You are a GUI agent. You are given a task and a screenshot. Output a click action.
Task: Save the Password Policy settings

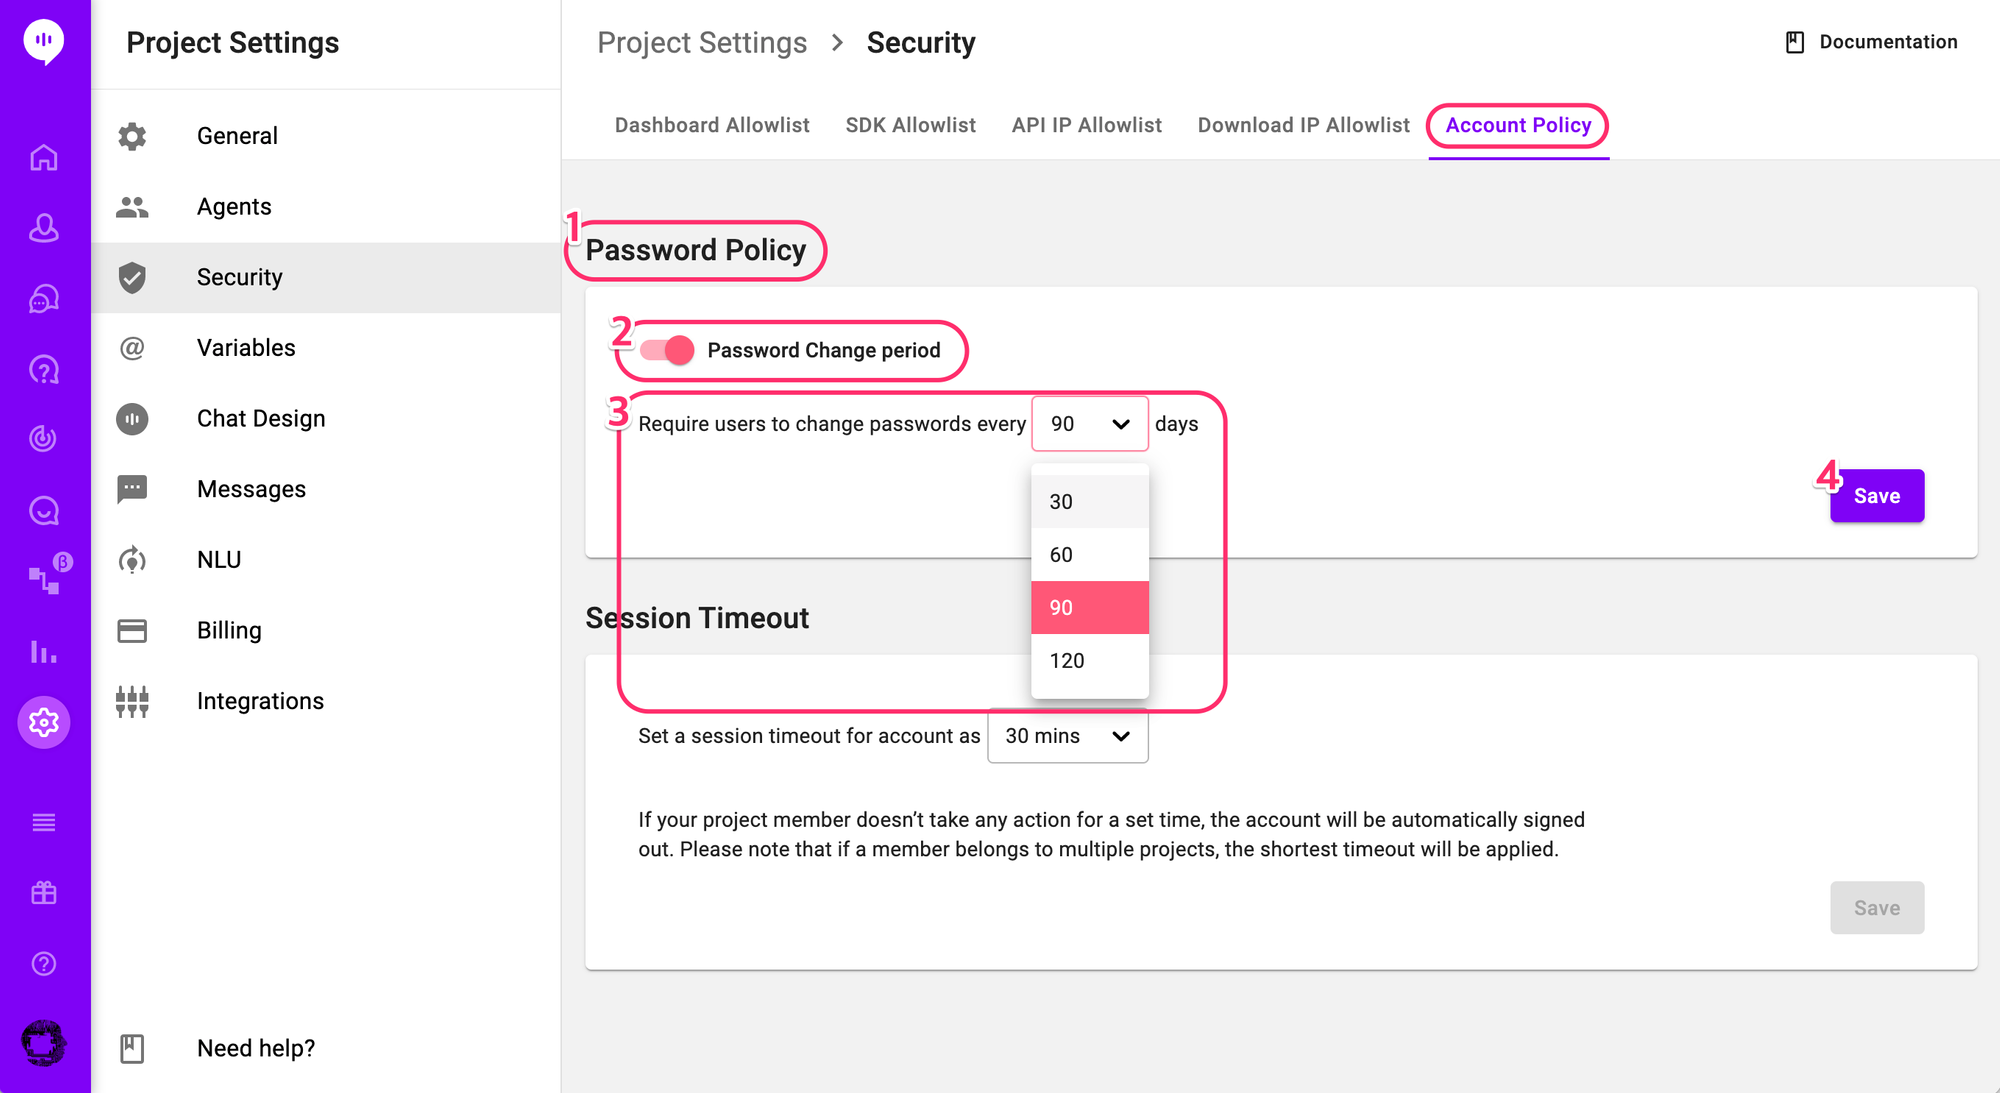(1876, 496)
